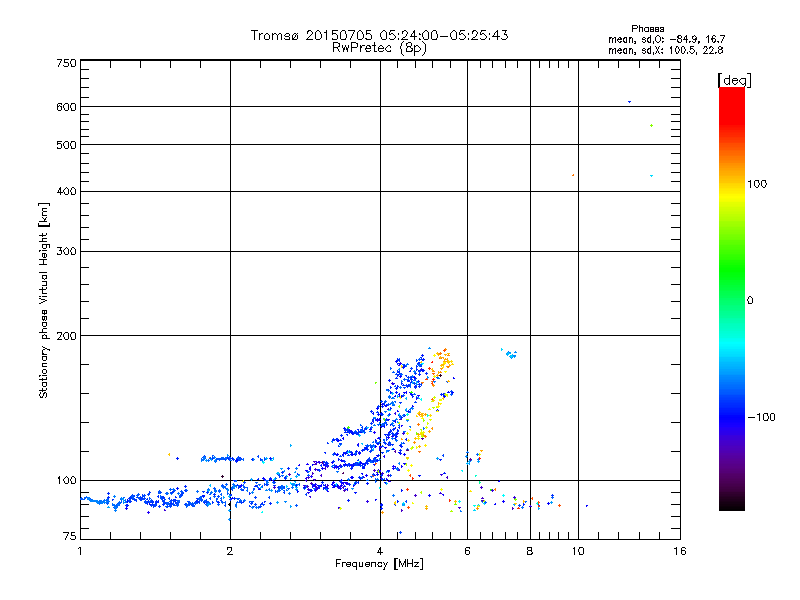Viewport: 800px width, 600px height.
Task: Click the '200' y-axis label
Action: coord(66,336)
